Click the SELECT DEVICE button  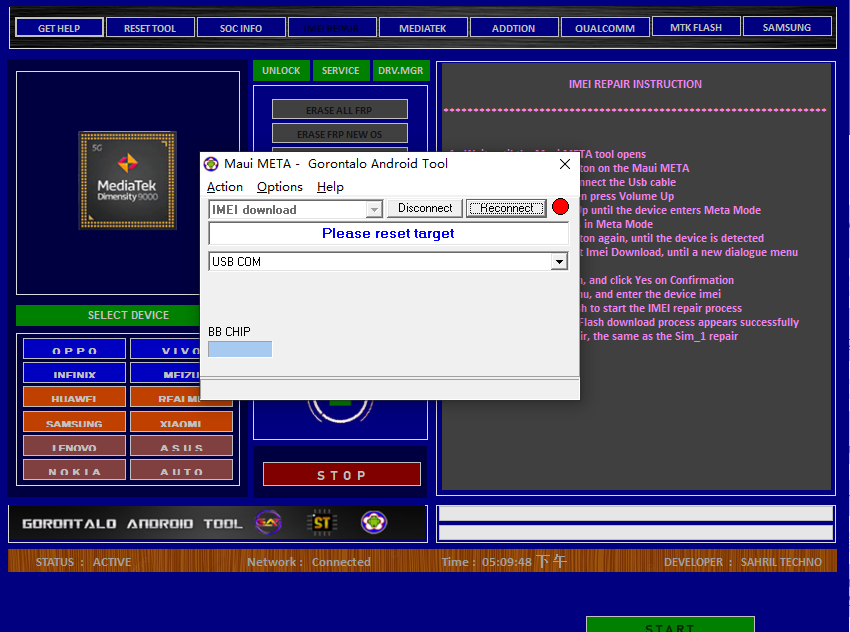pos(108,315)
